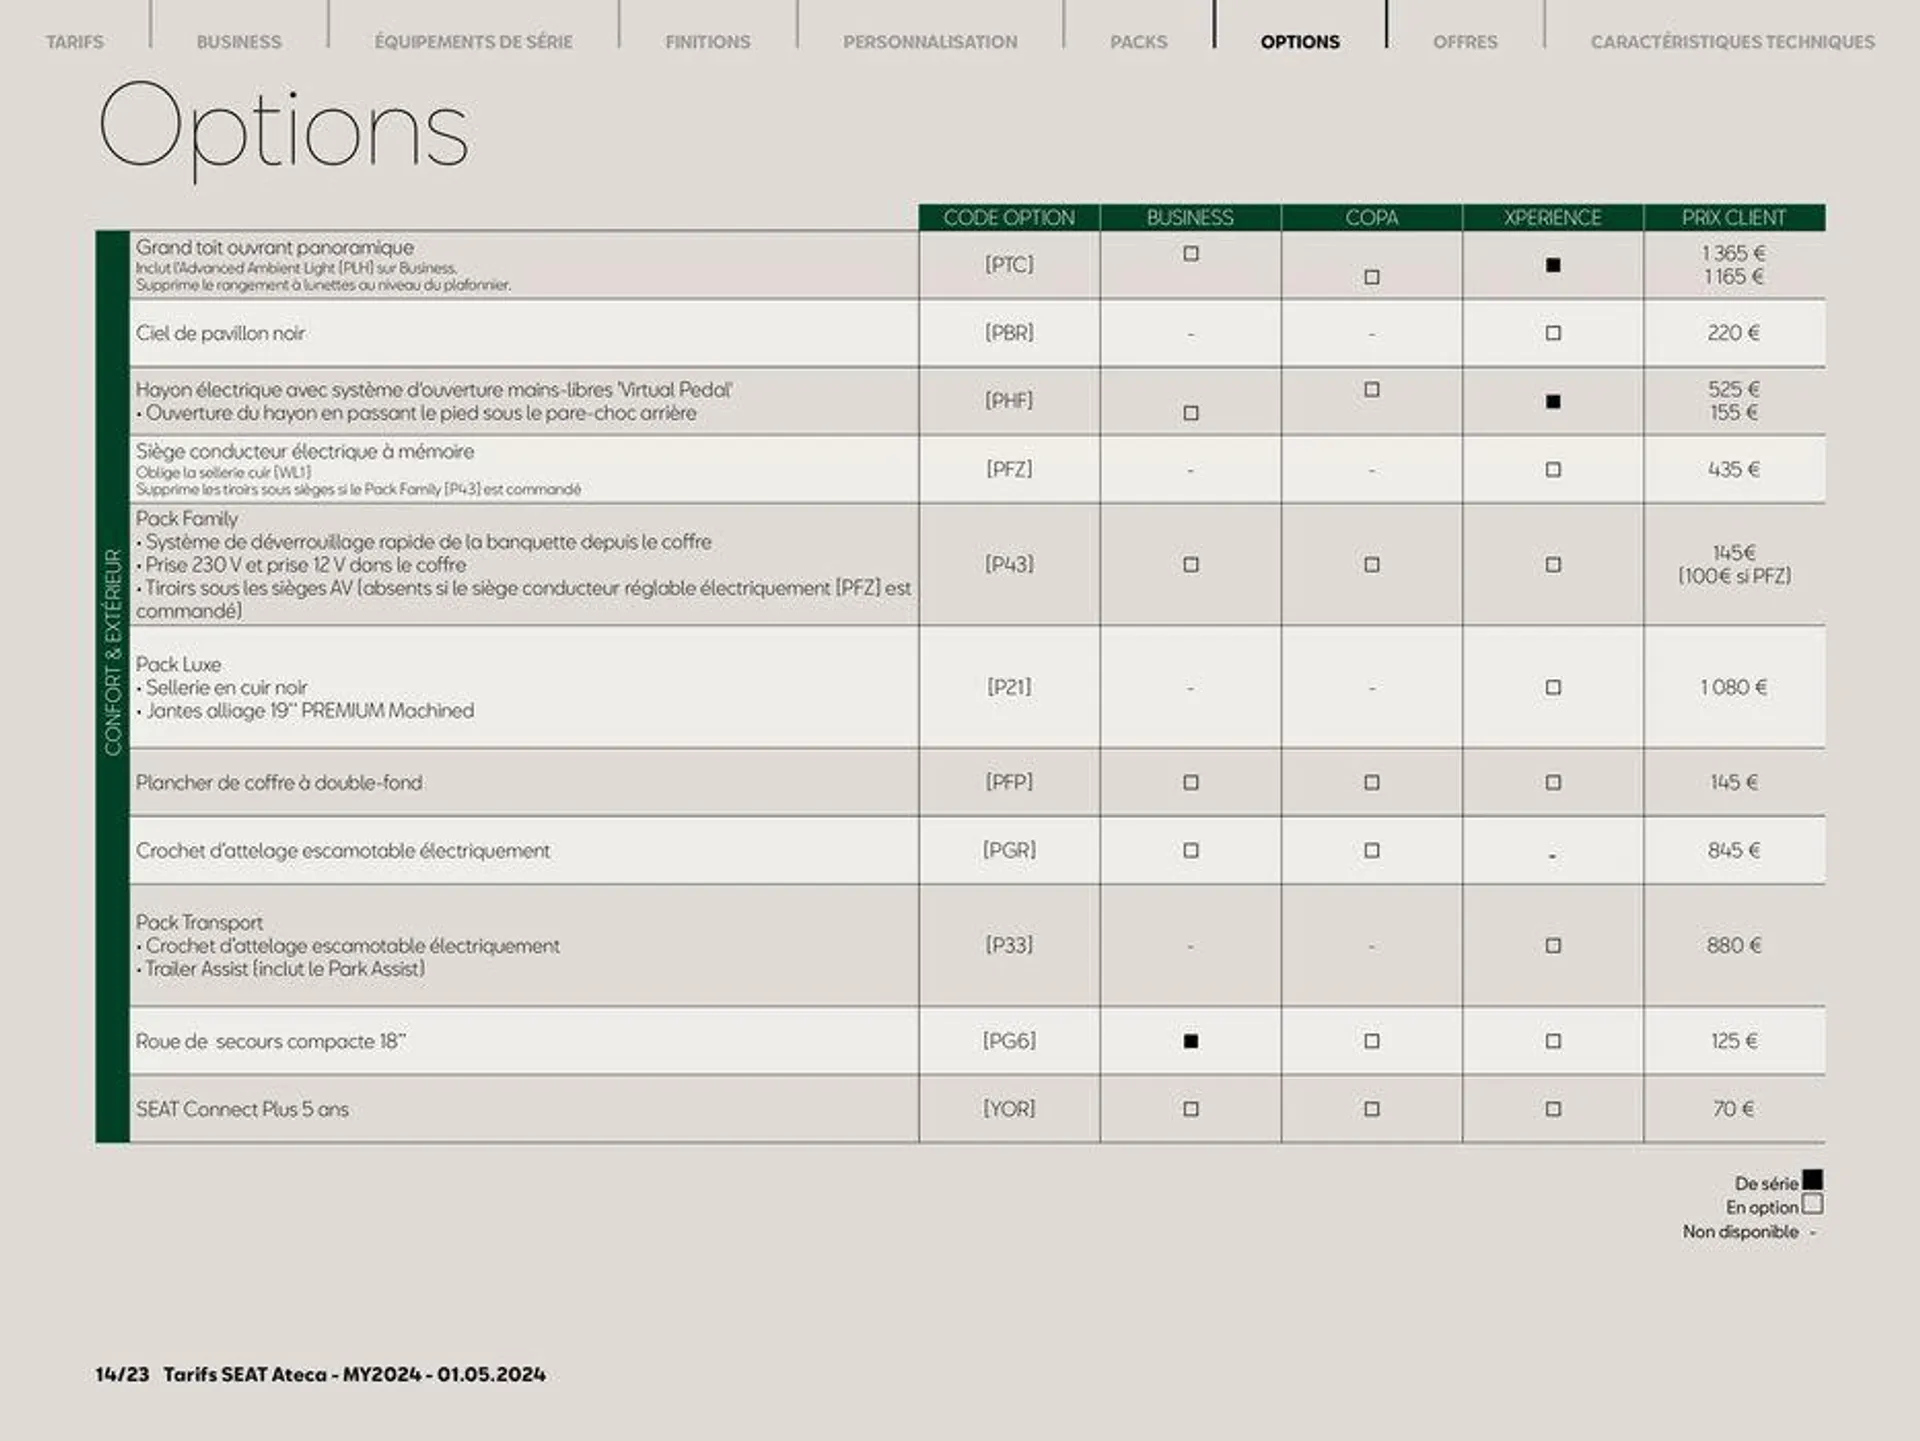This screenshot has height=1441, width=1920.
Task: Open the OFFRES tab
Action: coord(1465,42)
